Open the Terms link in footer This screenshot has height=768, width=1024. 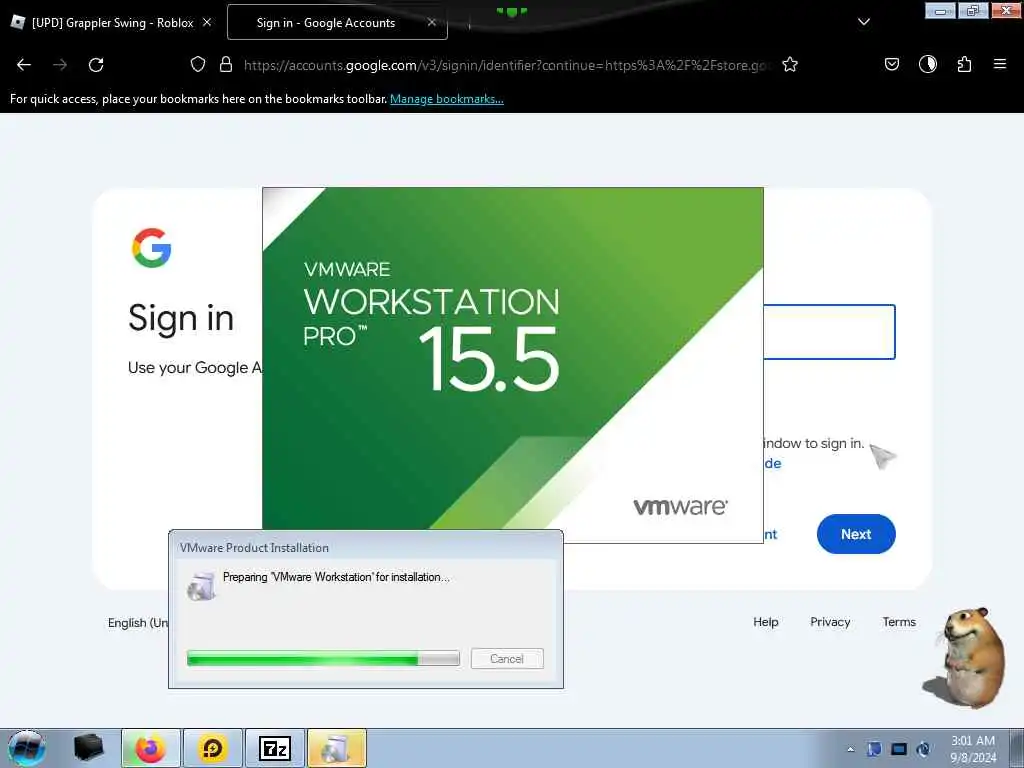click(899, 622)
